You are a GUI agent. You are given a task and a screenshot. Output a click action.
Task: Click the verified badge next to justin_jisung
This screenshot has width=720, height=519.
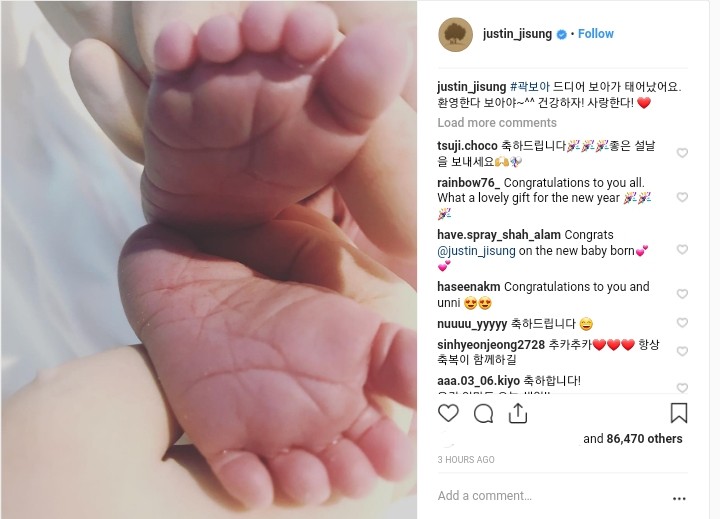(x=561, y=34)
